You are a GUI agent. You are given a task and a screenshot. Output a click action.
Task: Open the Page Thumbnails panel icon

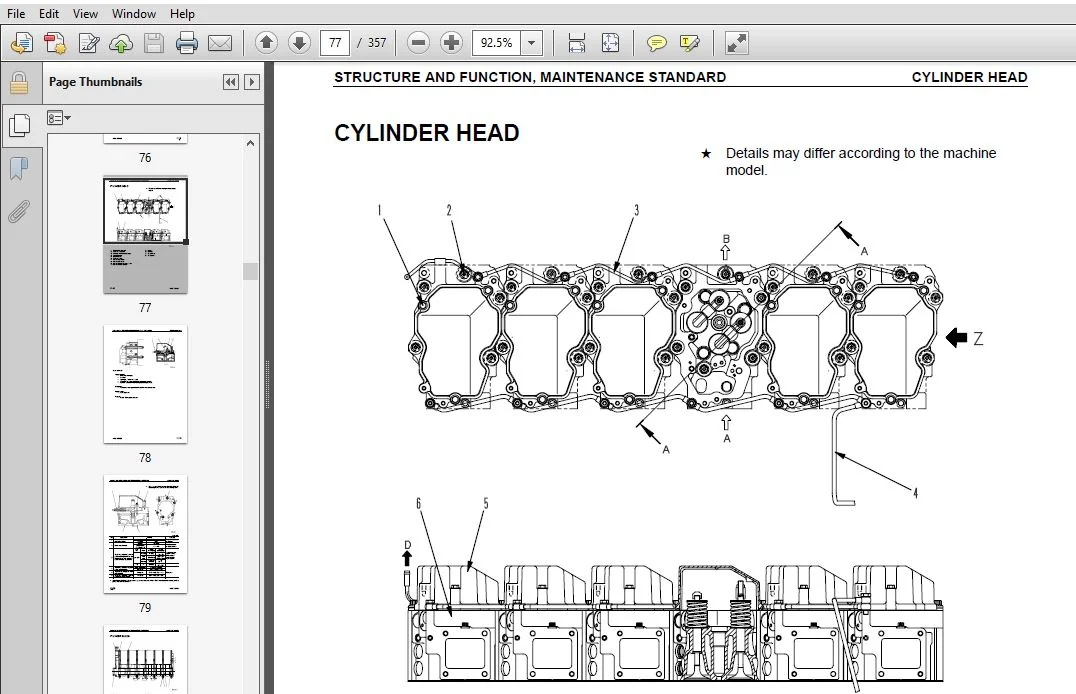point(19,125)
